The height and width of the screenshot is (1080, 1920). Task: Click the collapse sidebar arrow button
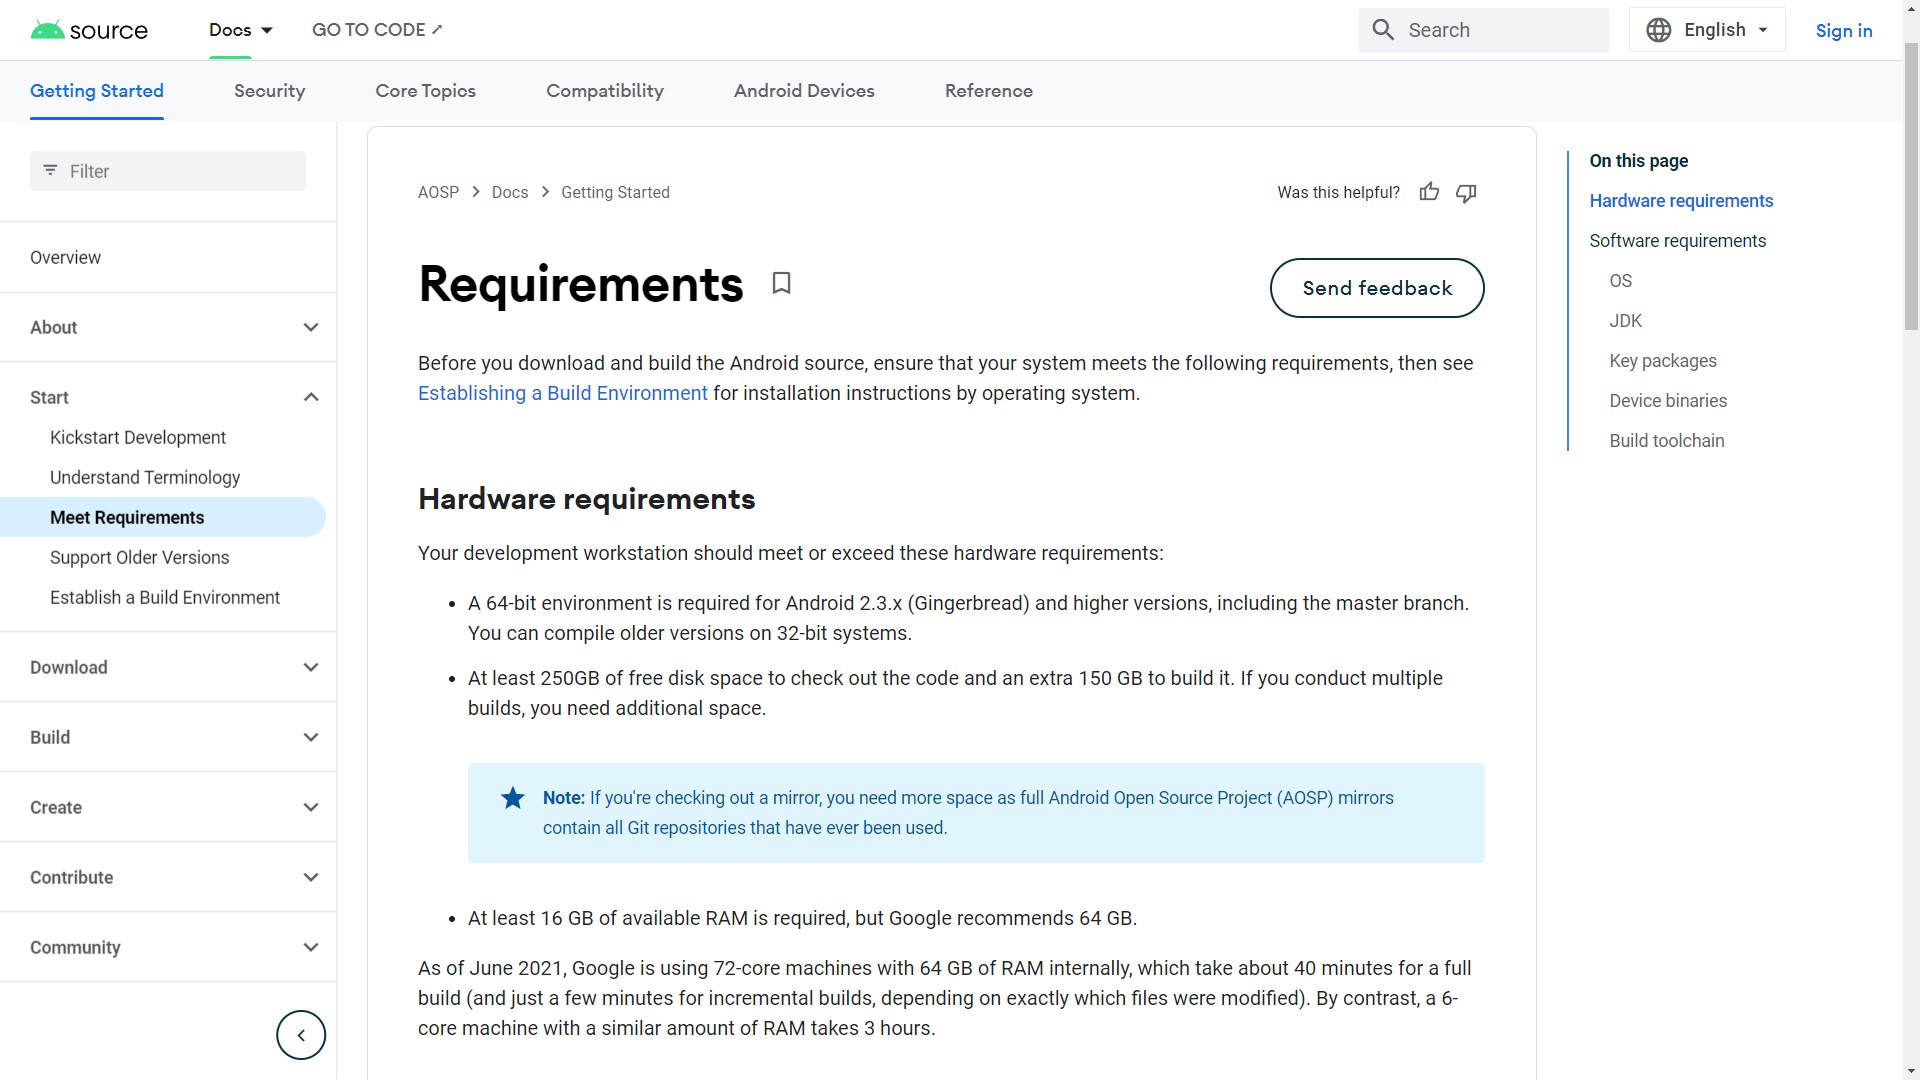pyautogui.click(x=301, y=1034)
